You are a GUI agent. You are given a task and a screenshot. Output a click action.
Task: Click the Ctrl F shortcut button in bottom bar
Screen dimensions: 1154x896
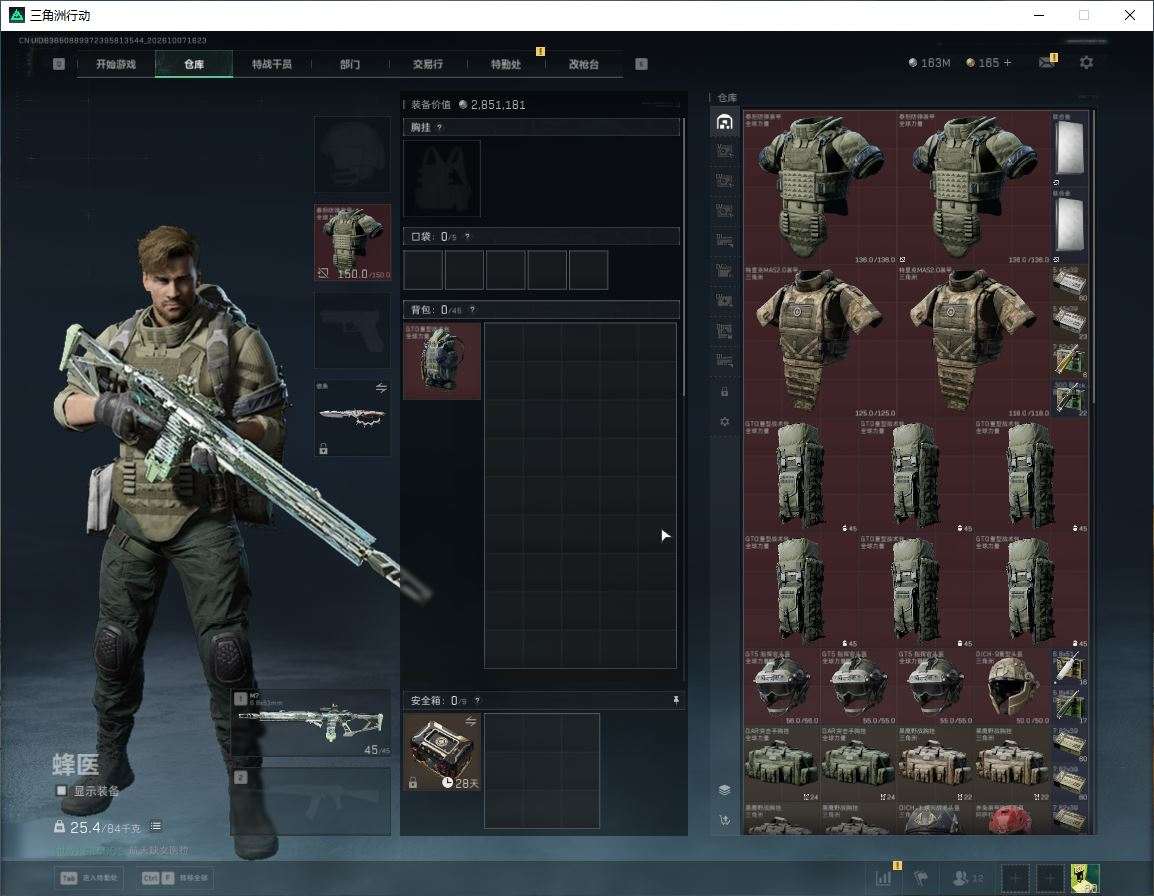click(175, 878)
